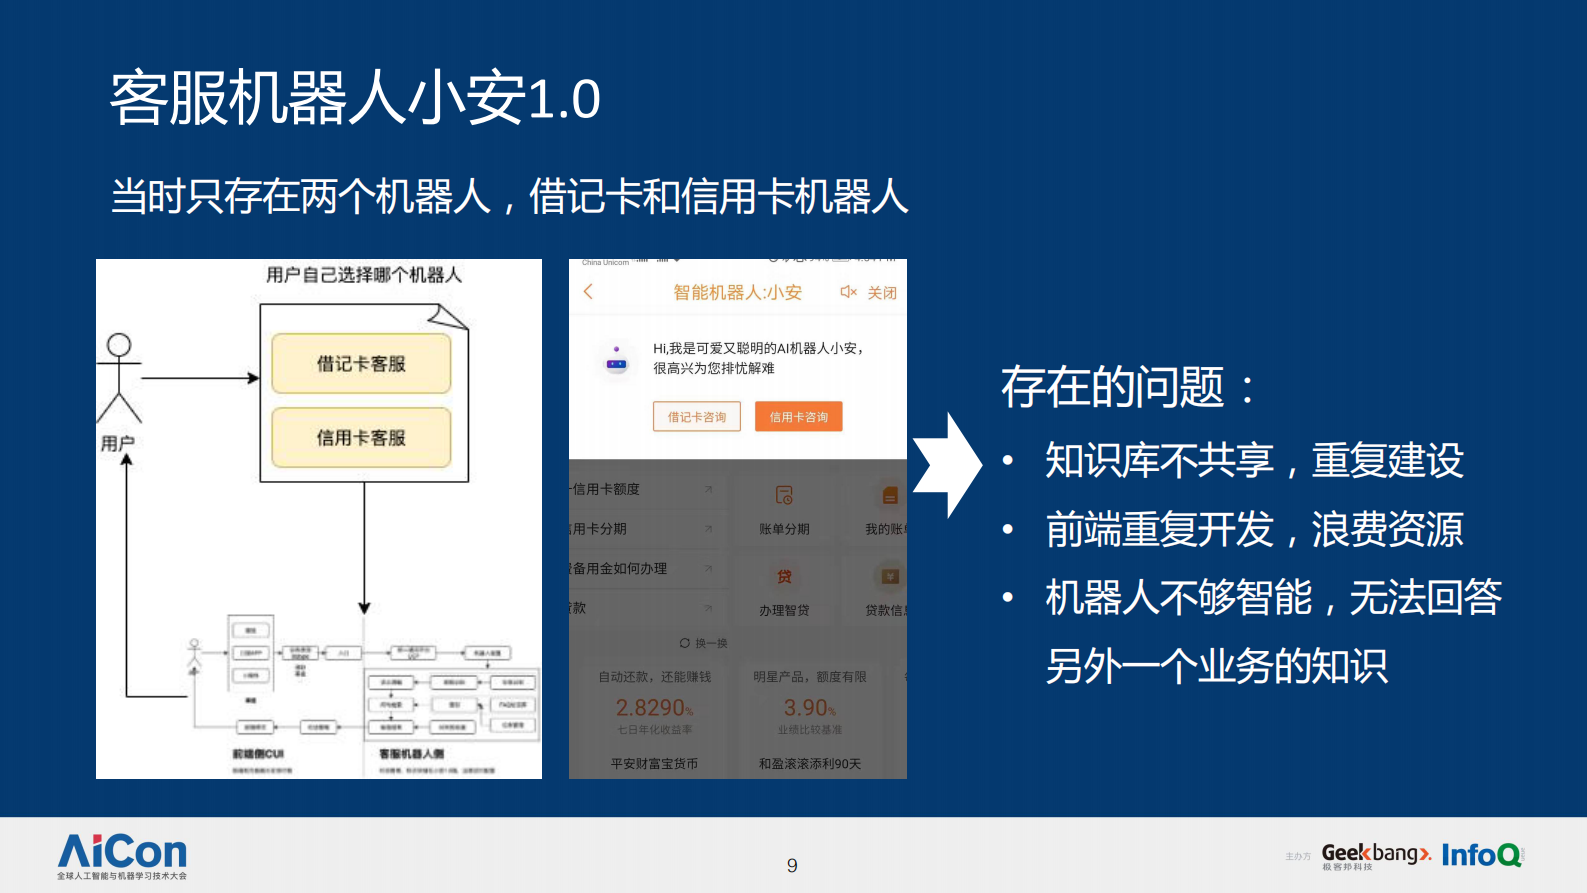Click the chat title 智能机器人:小安

tap(738, 292)
